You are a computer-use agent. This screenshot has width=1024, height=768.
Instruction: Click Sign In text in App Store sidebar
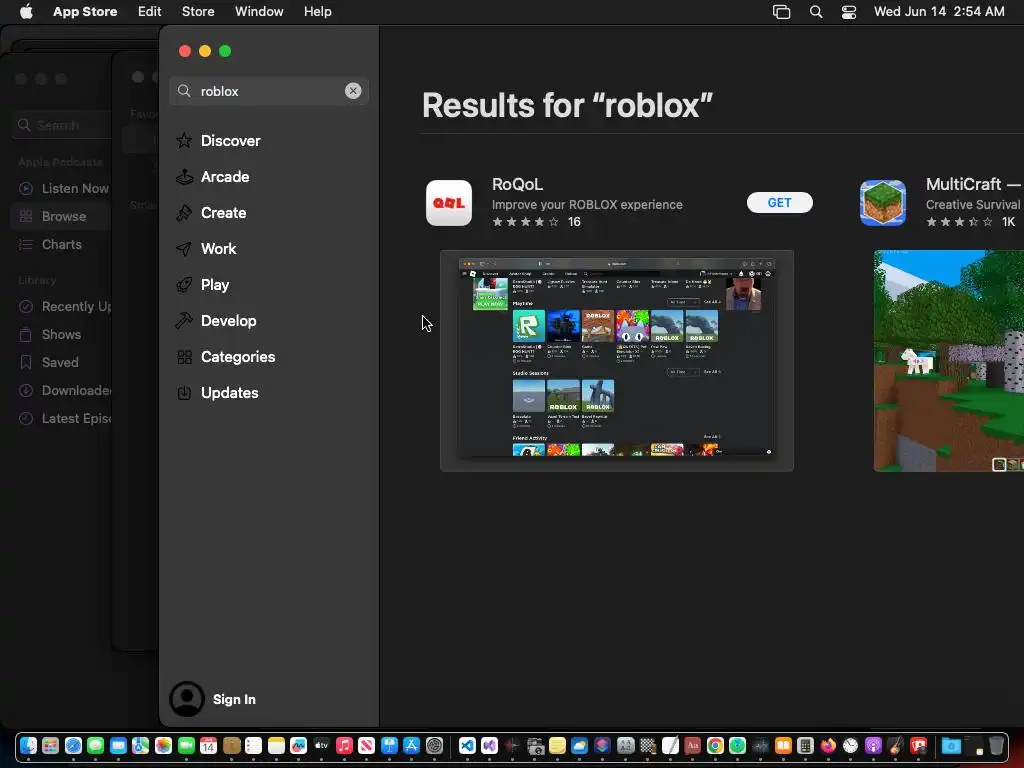(x=234, y=699)
